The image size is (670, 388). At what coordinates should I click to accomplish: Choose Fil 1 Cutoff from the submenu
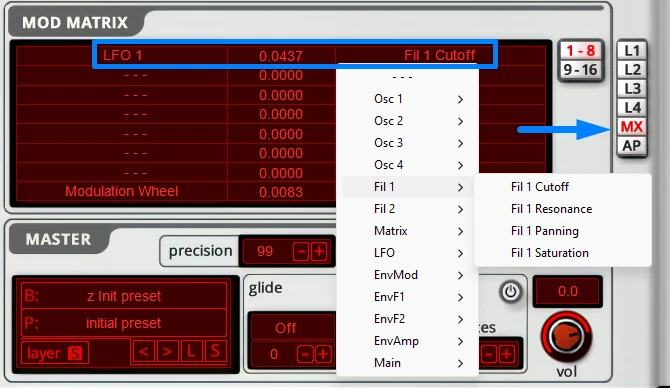[562, 187]
